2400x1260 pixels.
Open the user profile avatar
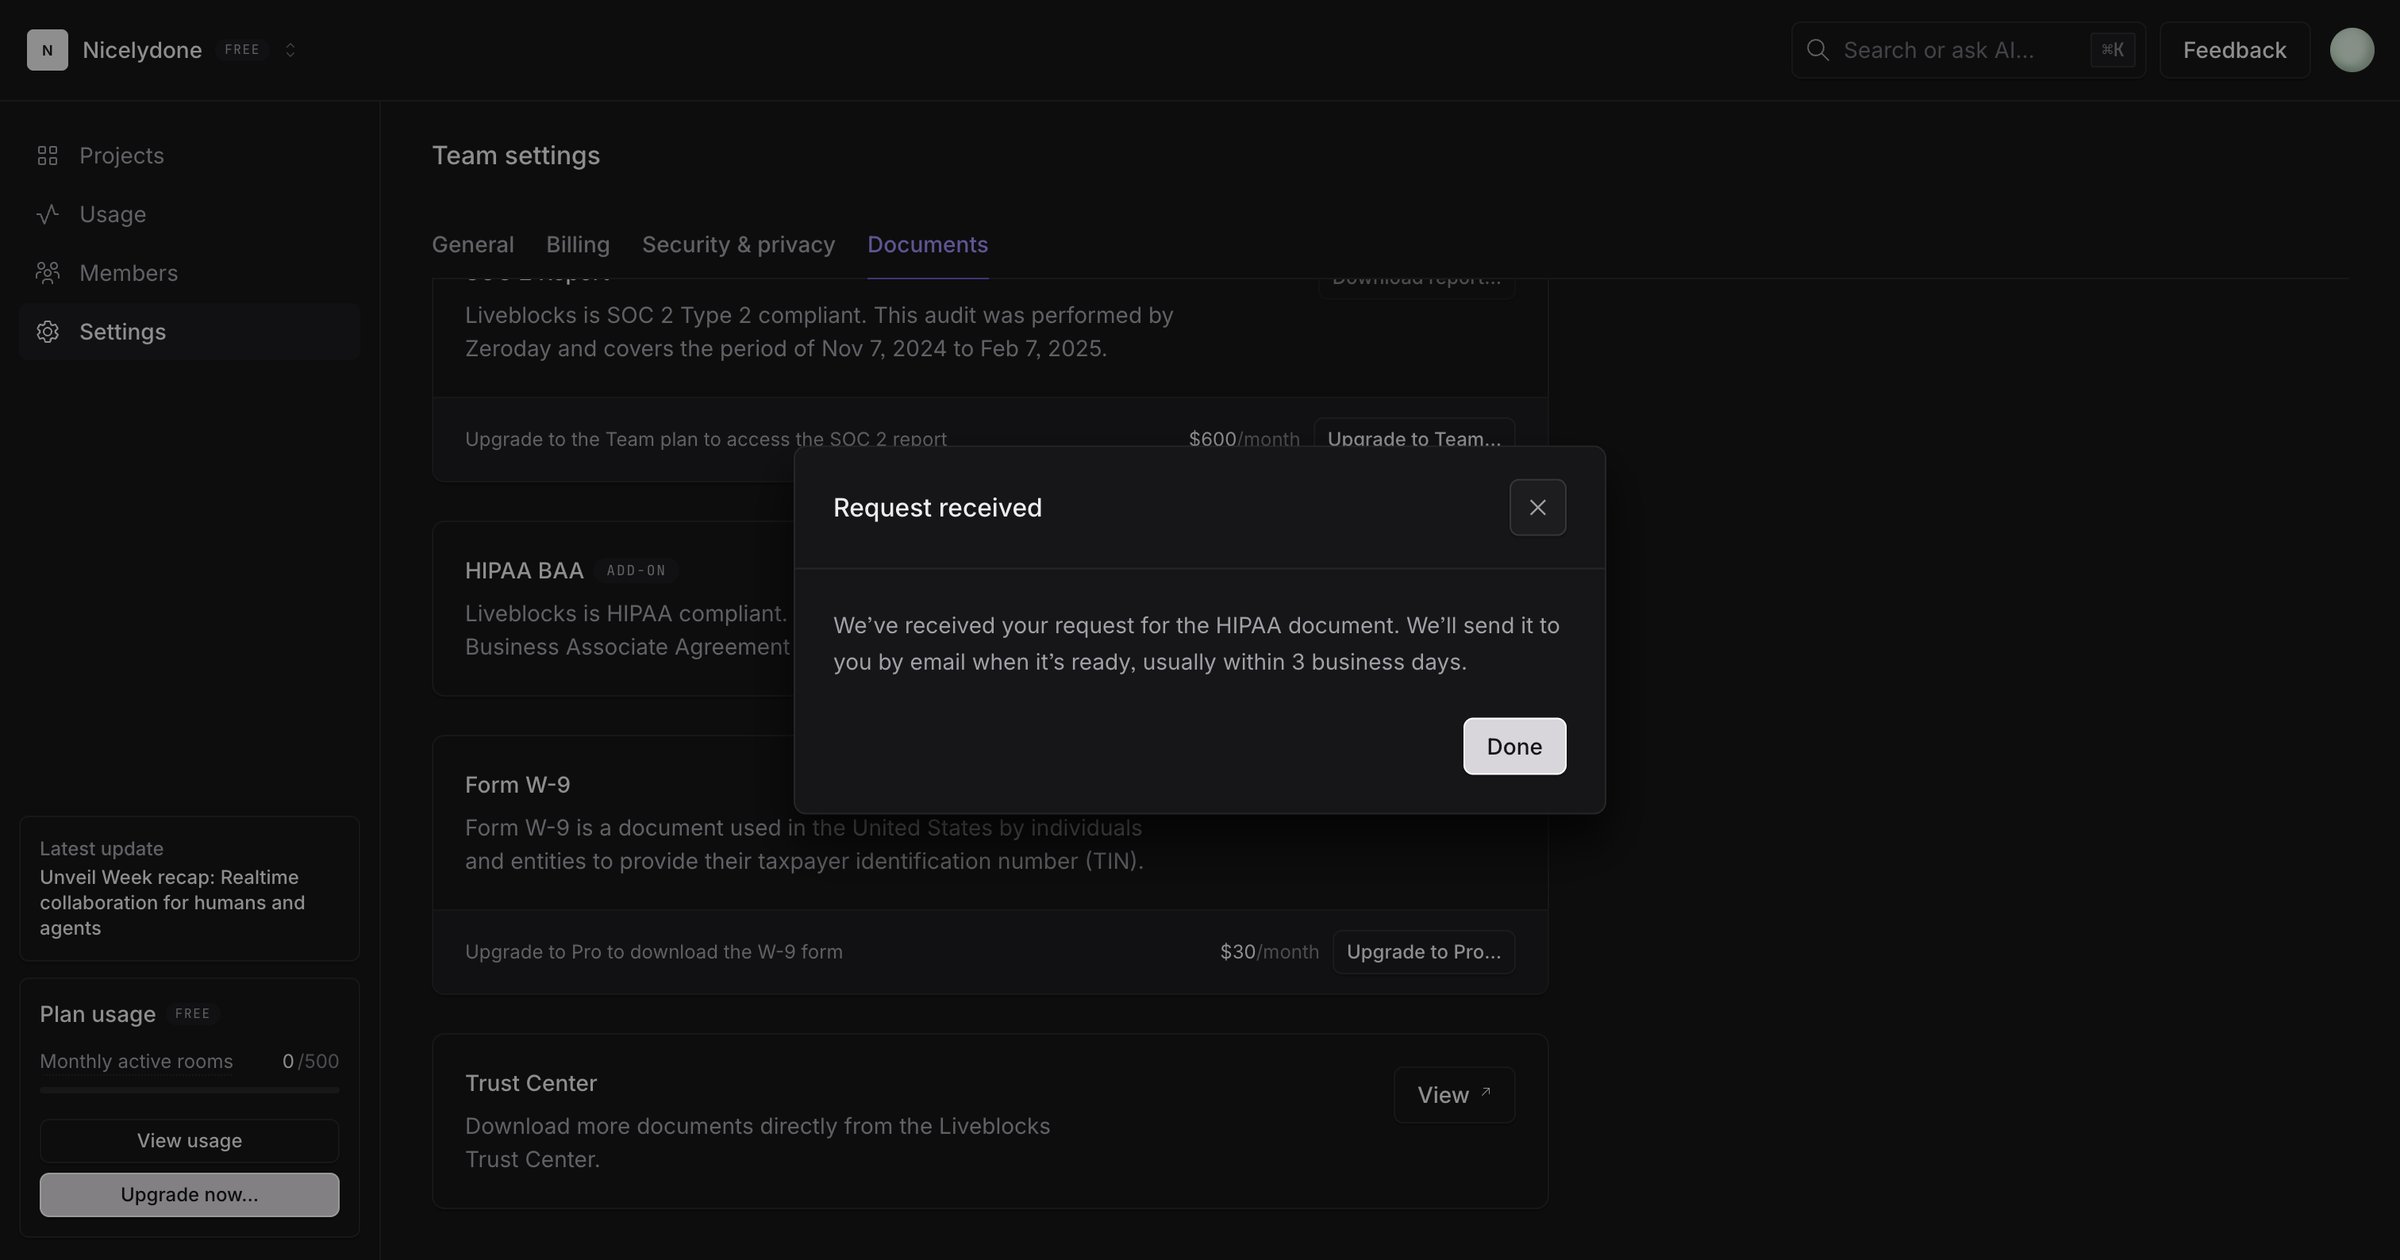coord(2352,50)
